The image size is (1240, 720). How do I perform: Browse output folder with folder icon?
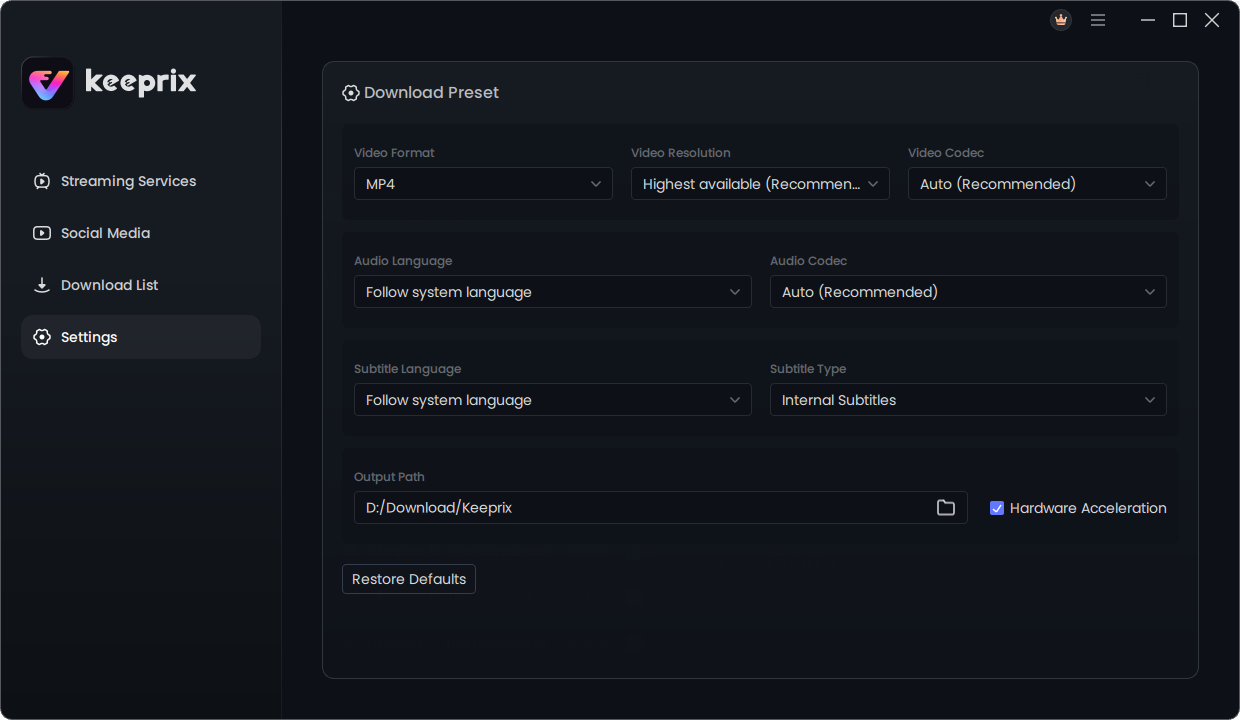click(945, 508)
